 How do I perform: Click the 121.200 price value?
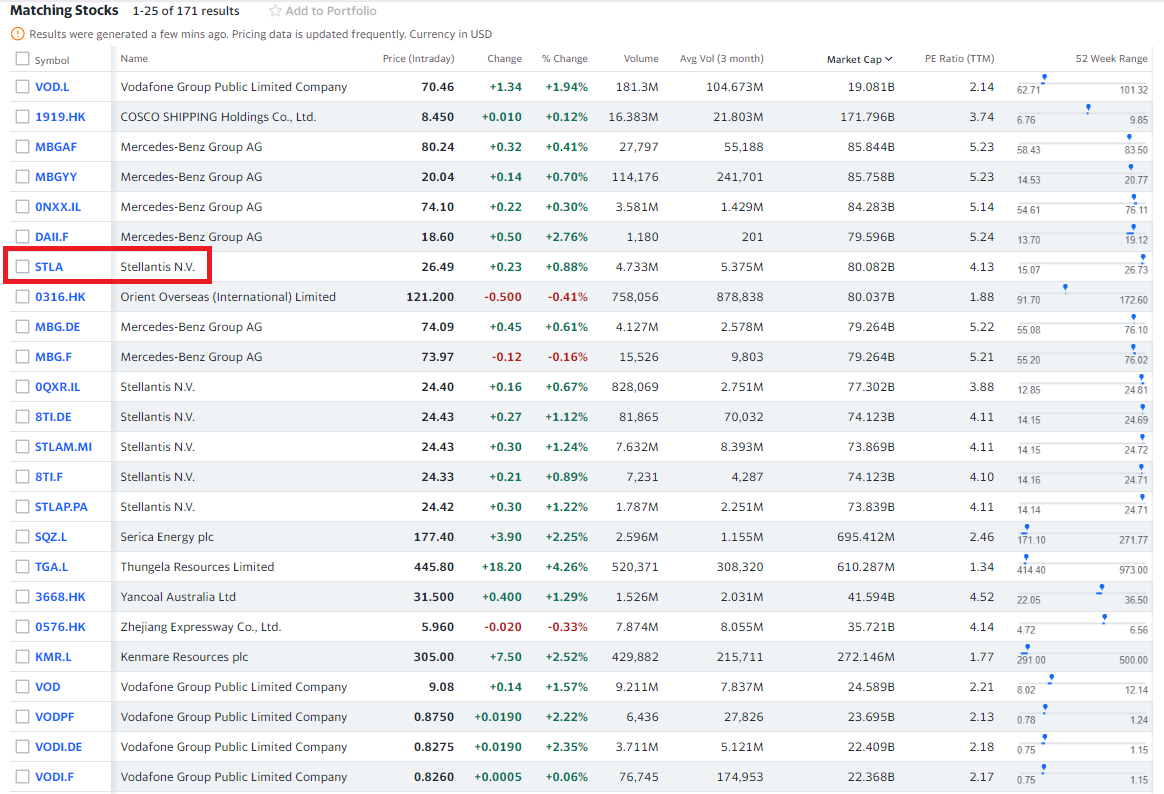[430, 297]
